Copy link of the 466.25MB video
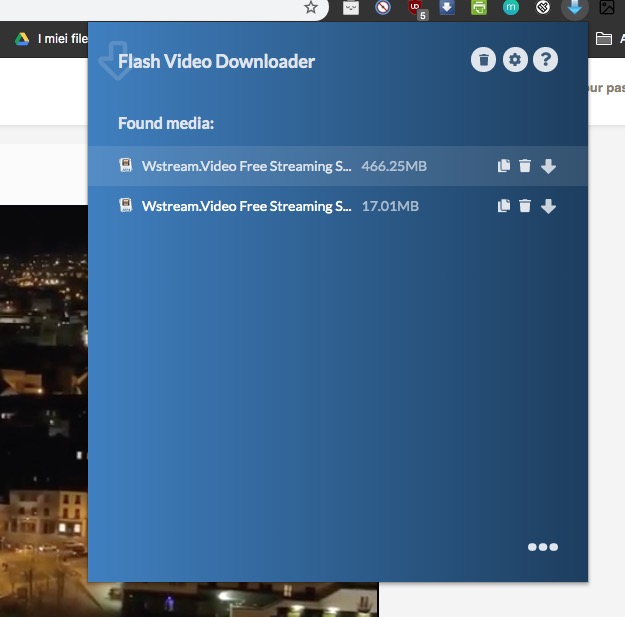Screen dimensions: 625x617 tap(504, 166)
